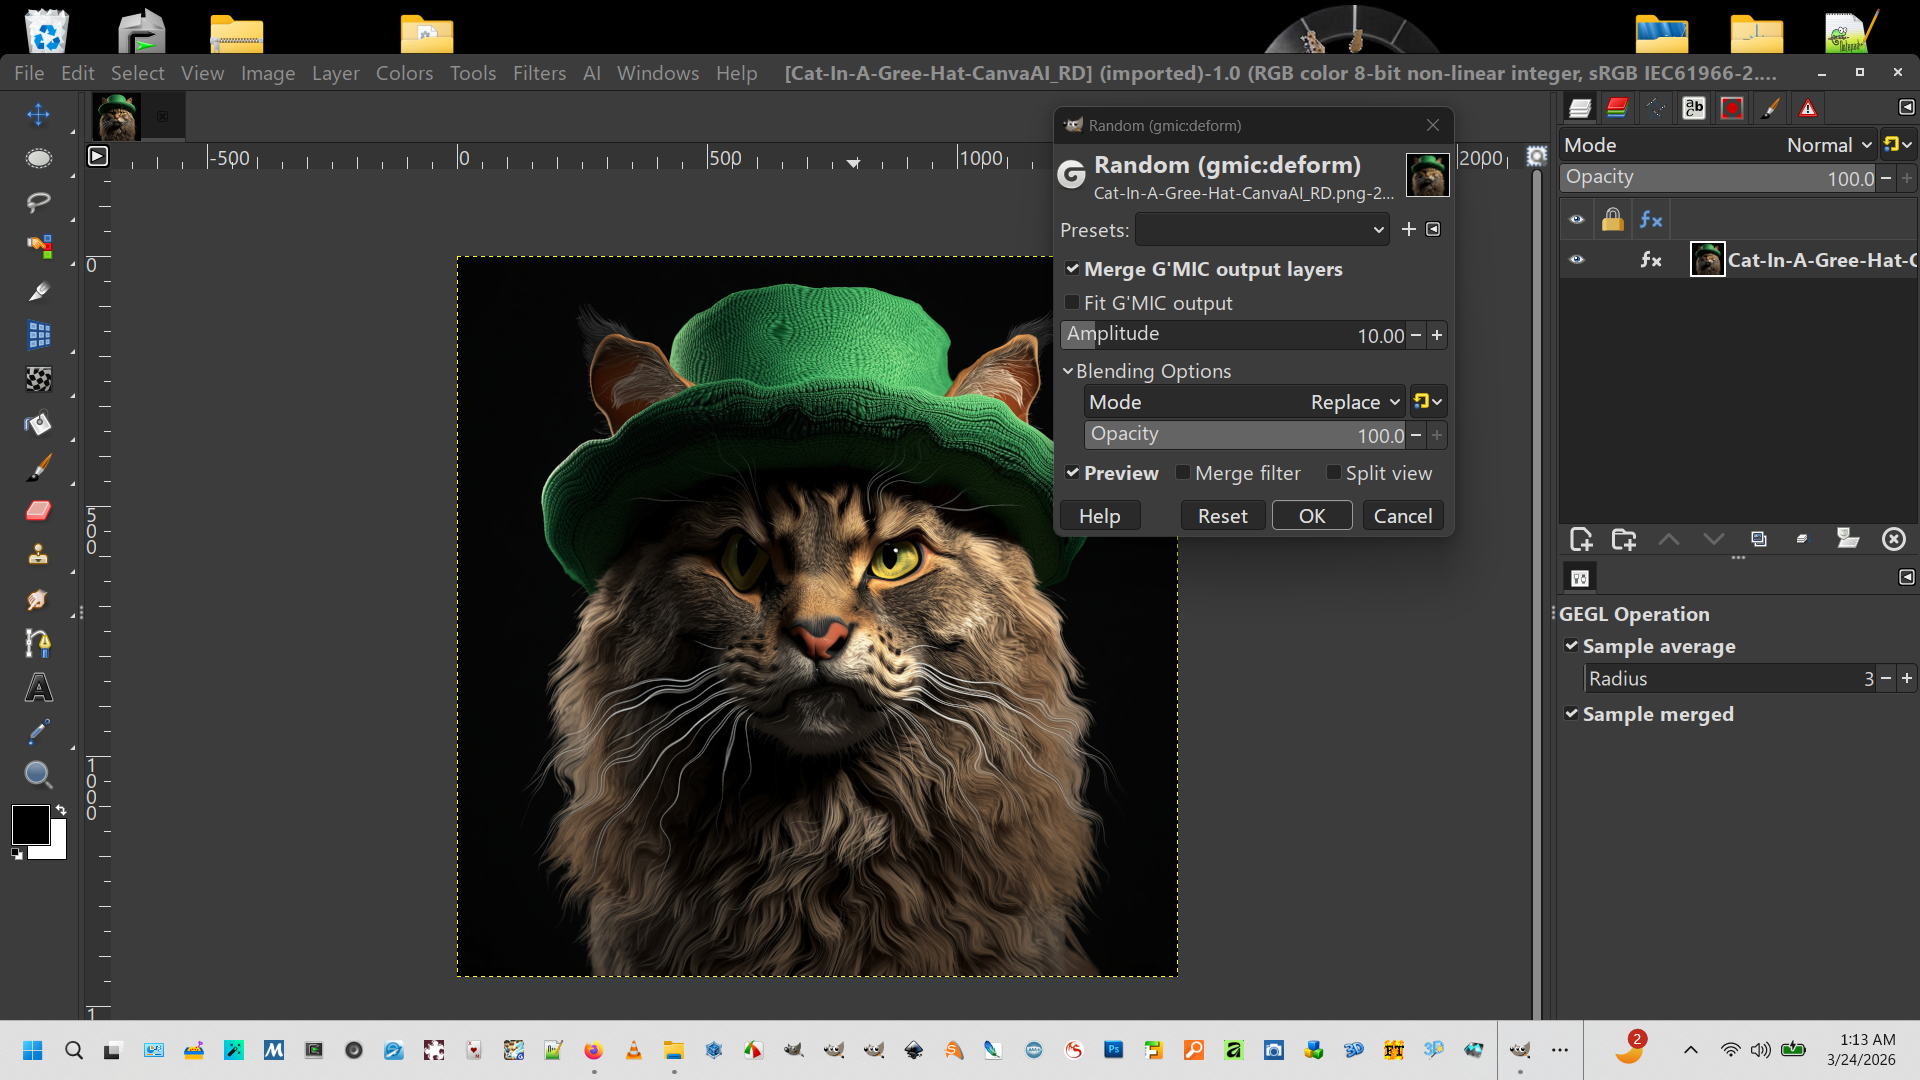Adjust the Amplitude slider

tap(1234, 335)
